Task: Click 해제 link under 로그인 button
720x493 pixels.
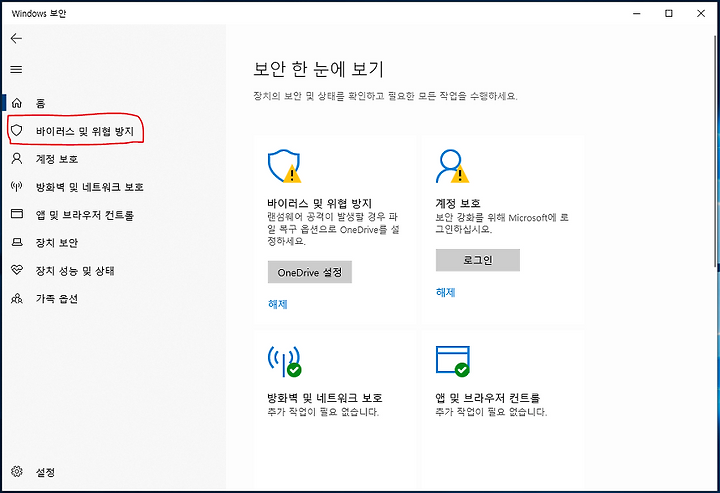Action: (445, 292)
